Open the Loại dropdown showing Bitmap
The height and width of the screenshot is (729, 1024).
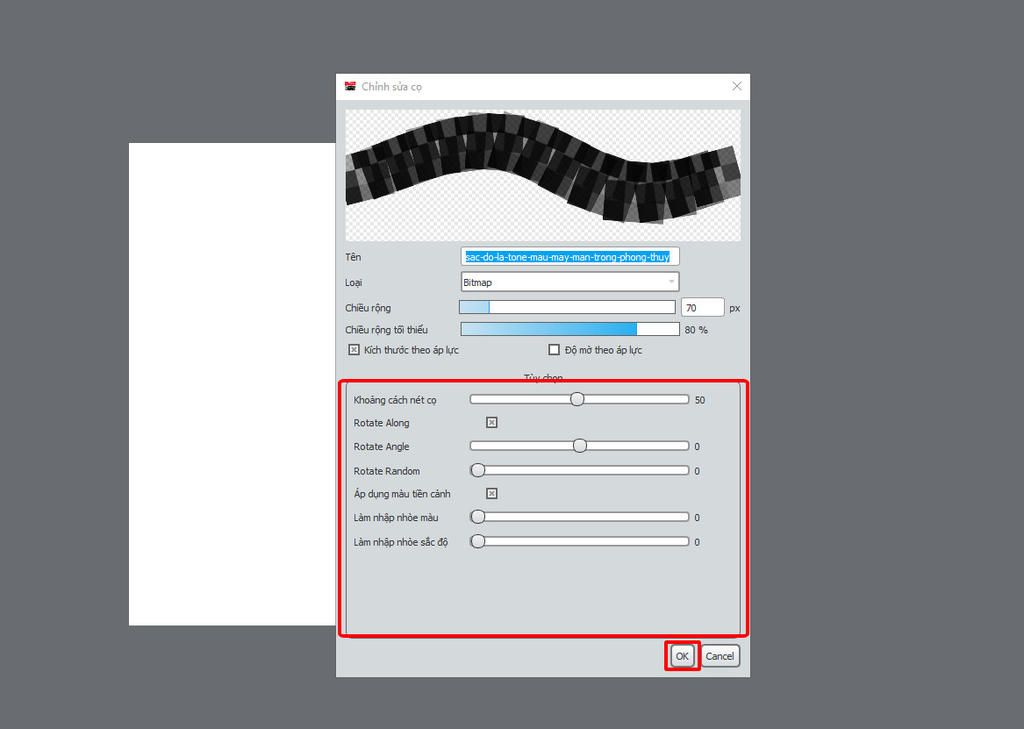[569, 282]
